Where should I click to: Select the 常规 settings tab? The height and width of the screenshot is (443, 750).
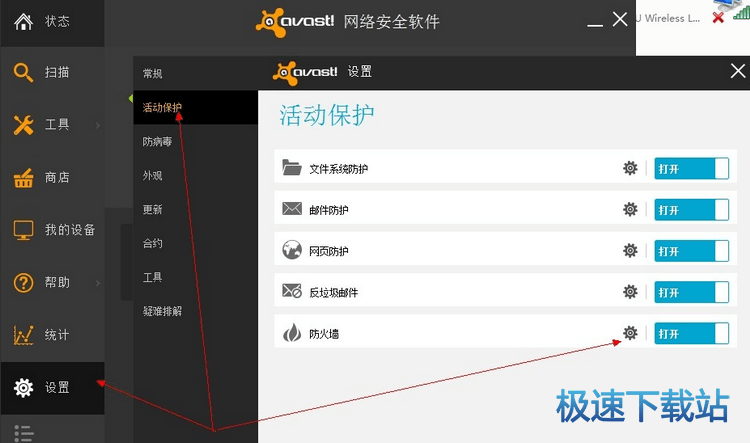(153, 74)
